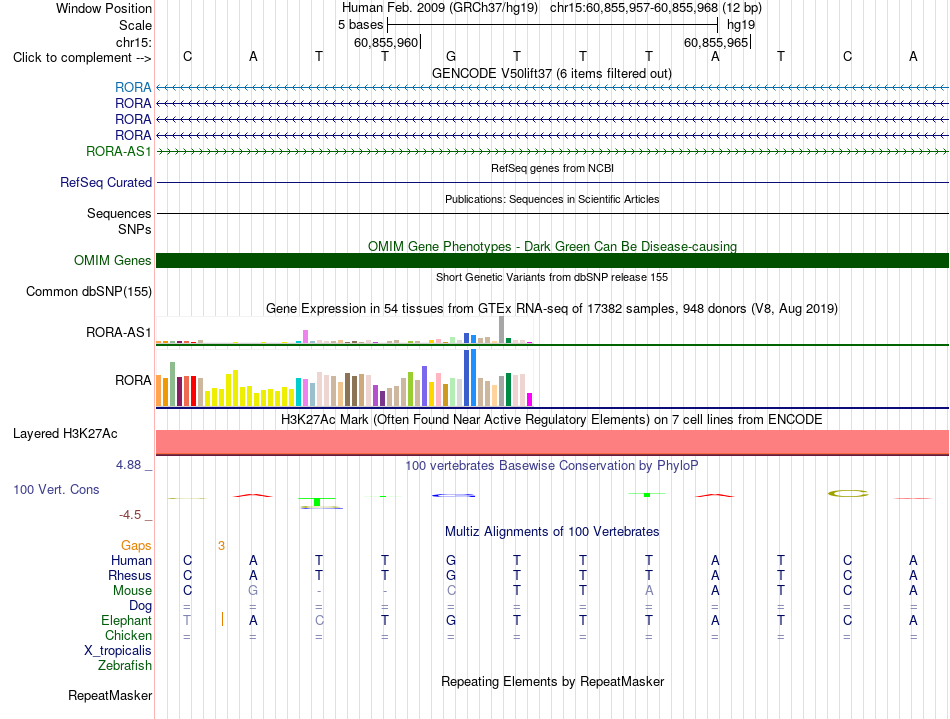The height and width of the screenshot is (719, 950).
Task: Open 'Gene Expression in 54 tissues from GTEx' title
Action: (x=552, y=308)
